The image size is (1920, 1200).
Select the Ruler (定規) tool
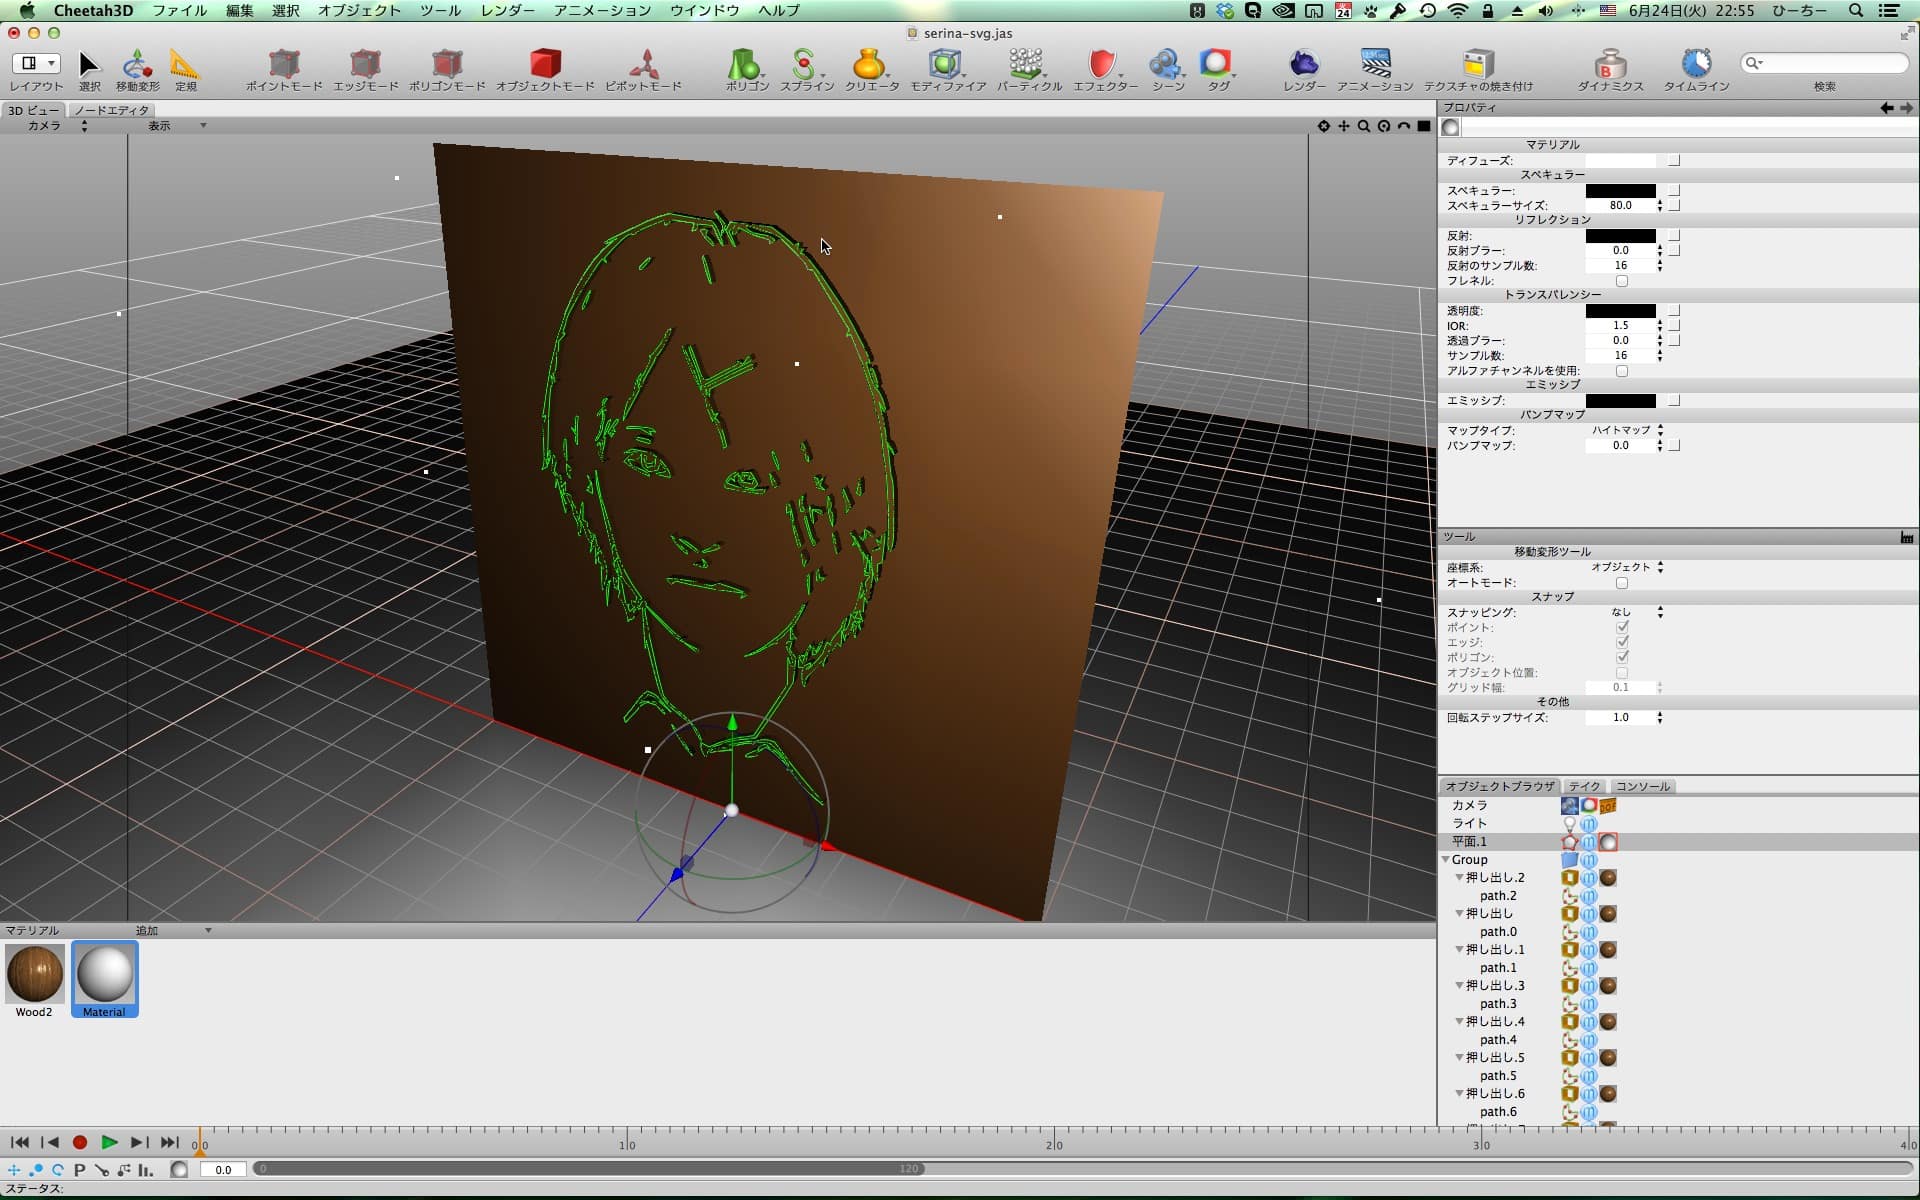pos(185,66)
